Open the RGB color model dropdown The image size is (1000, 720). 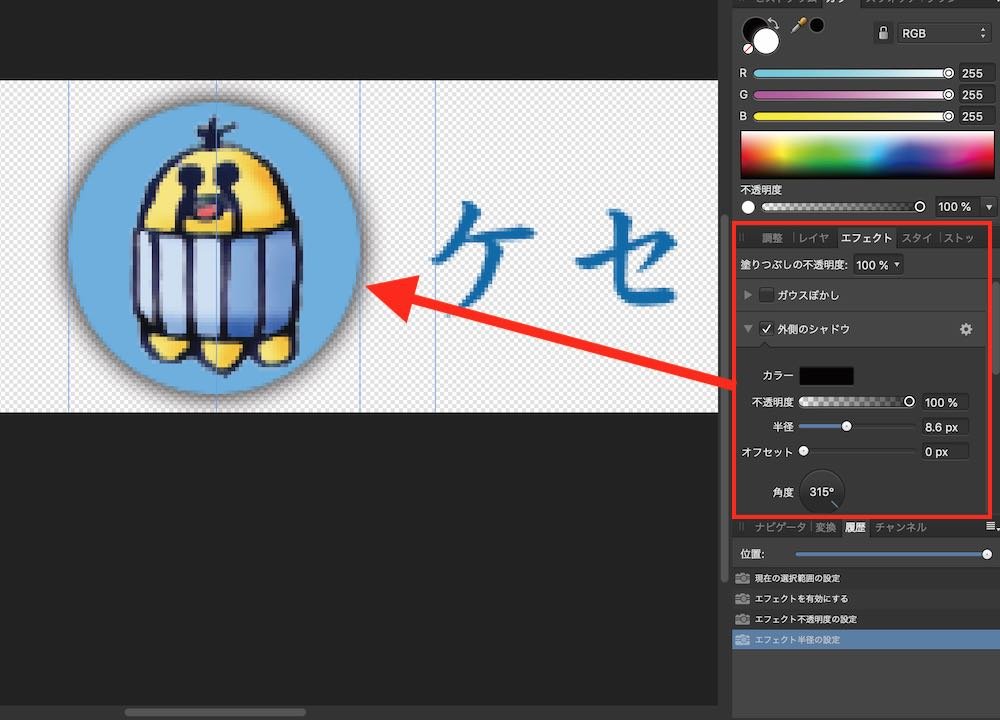943,33
